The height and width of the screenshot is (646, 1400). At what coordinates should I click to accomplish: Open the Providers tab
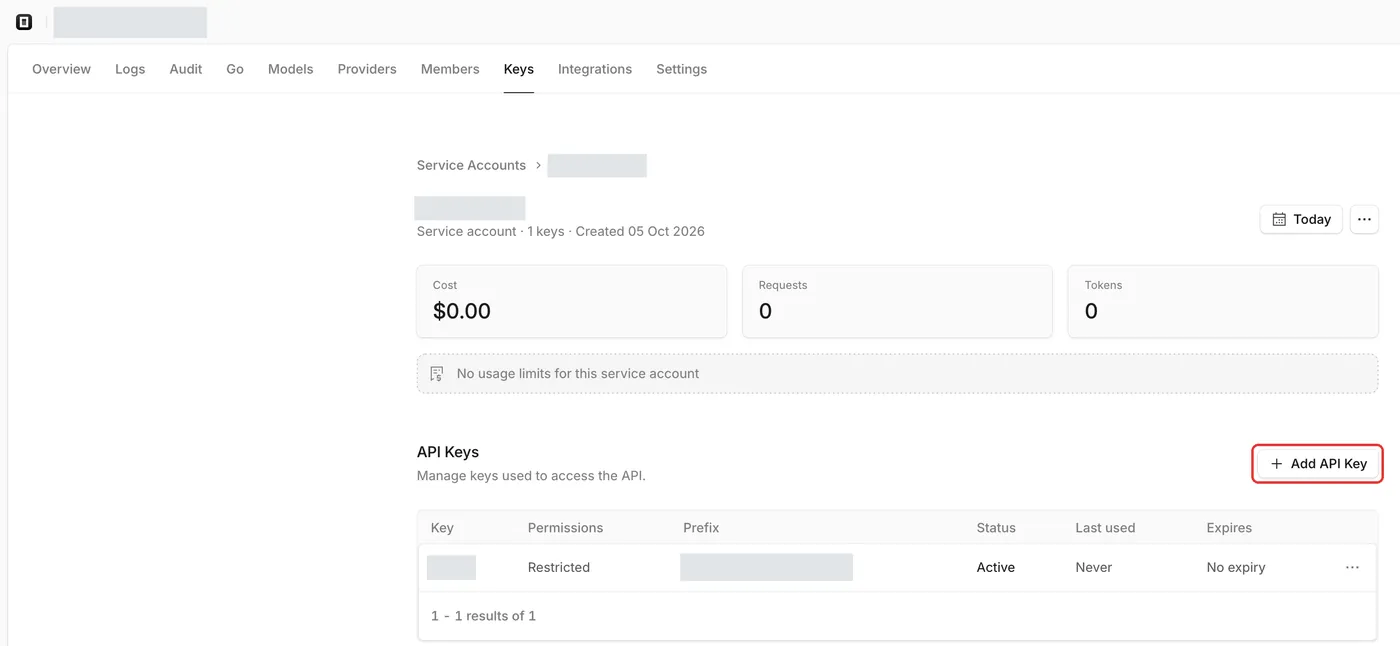367,69
